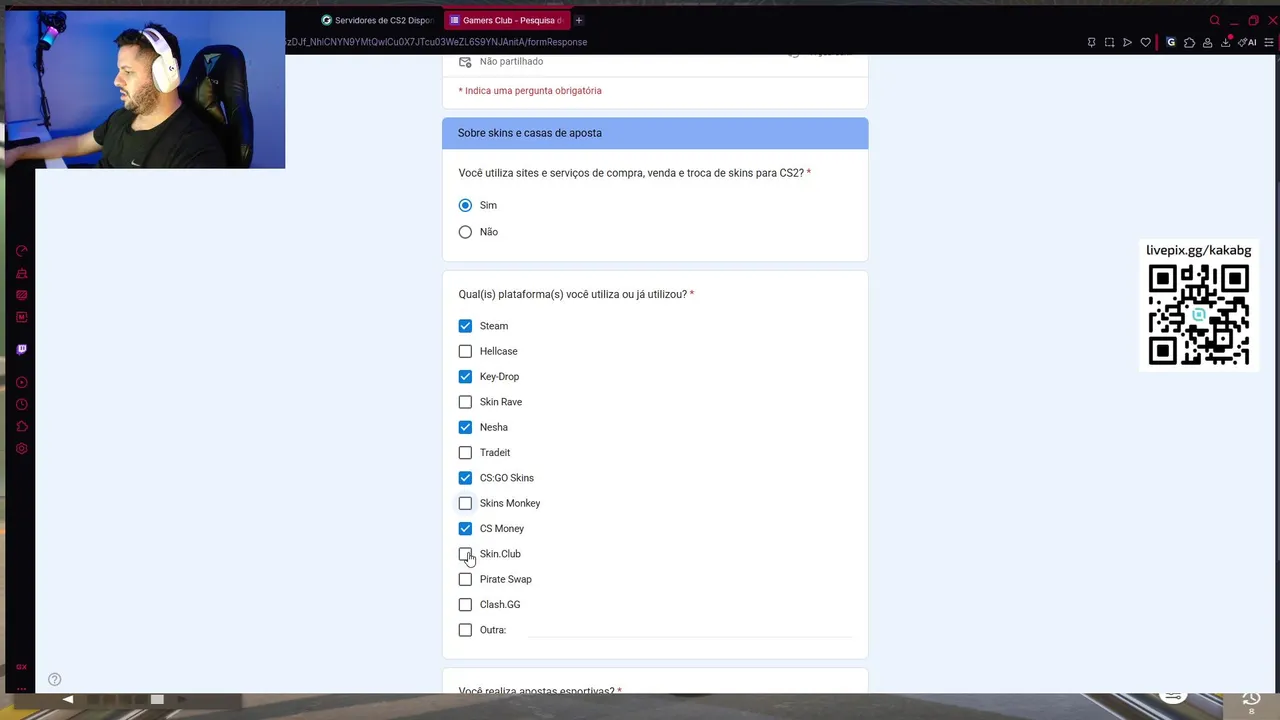Select the Sim radio option
The height and width of the screenshot is (720, 1280).
click(465, 205)
